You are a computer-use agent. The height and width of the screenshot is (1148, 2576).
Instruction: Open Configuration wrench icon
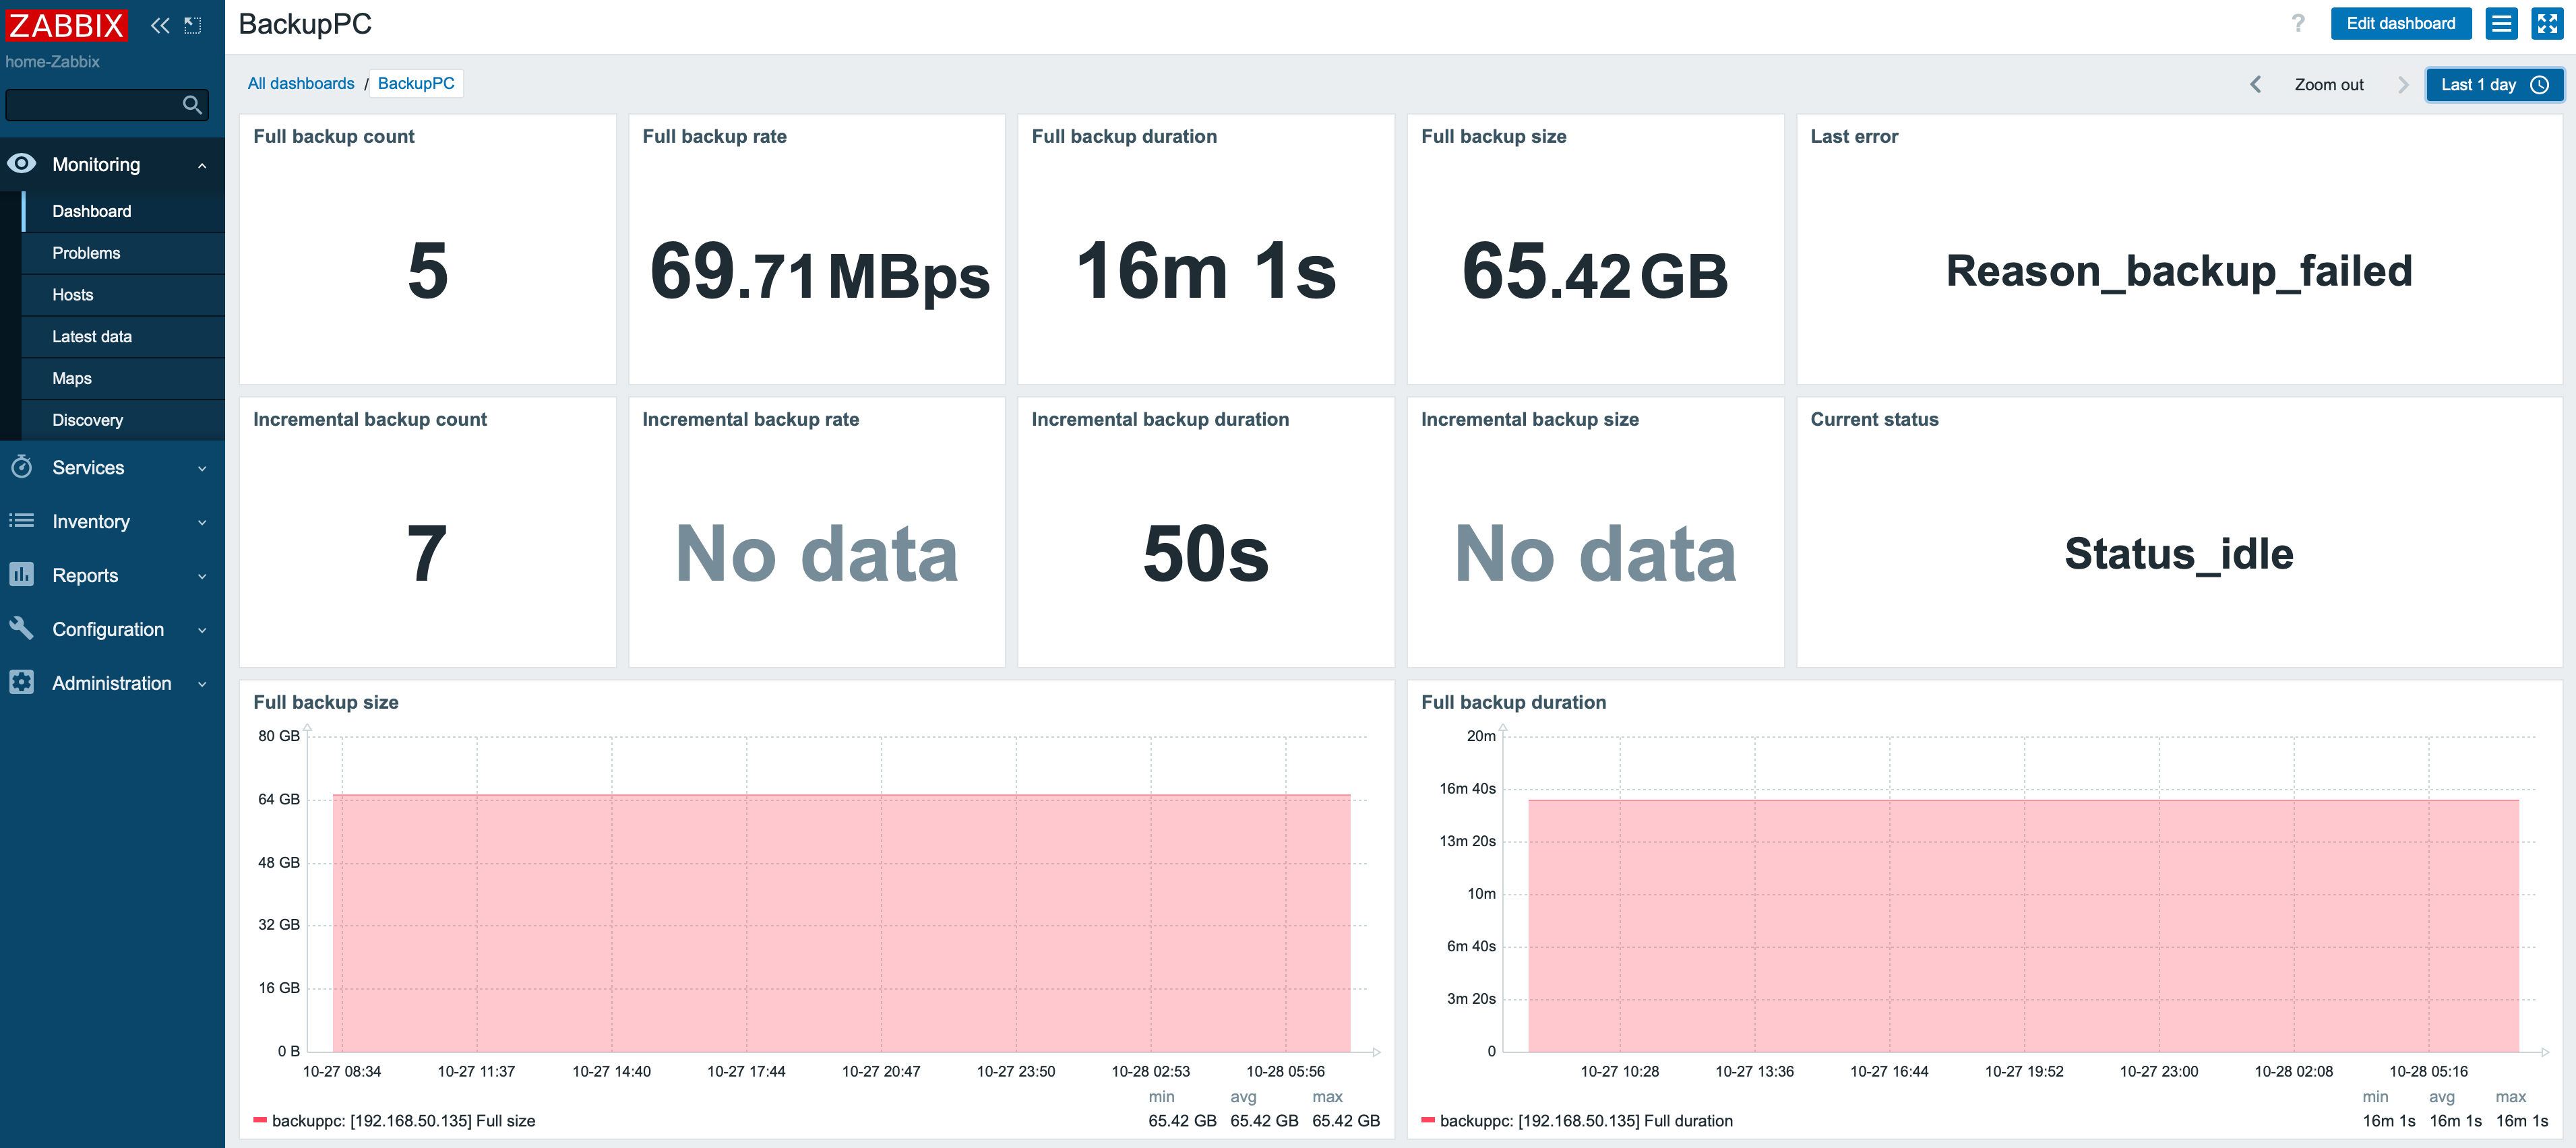[21, 629]
